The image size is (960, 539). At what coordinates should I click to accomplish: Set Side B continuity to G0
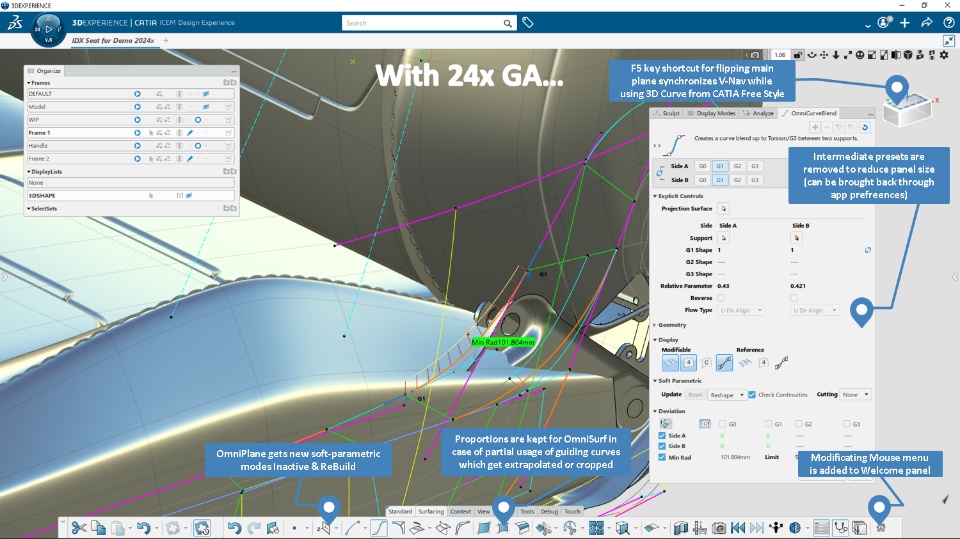point(702,180)
